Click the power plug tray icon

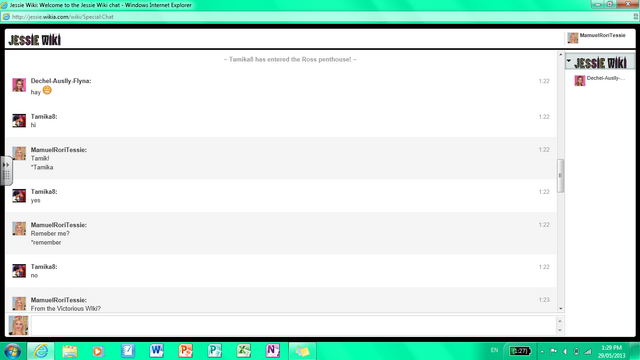tap(576, 351)
